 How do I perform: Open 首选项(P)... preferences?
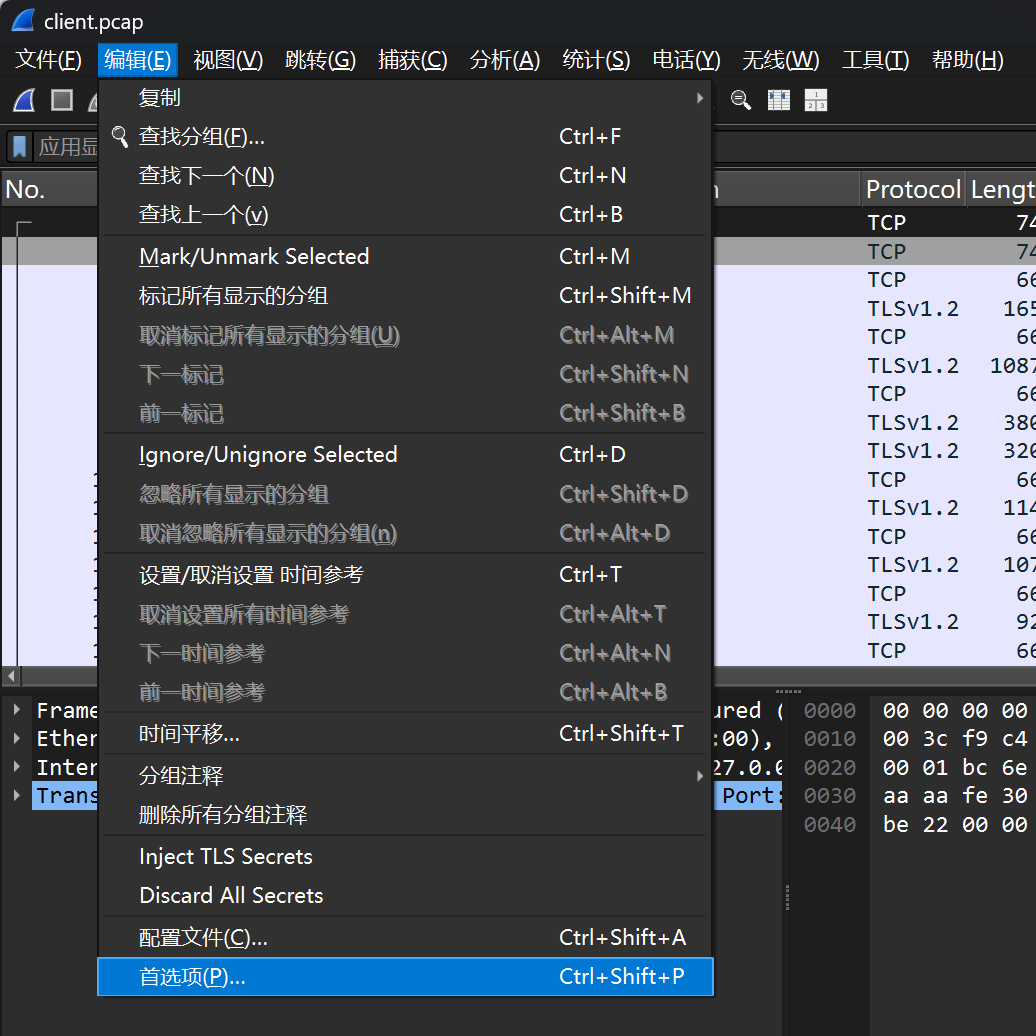point(405,977)
